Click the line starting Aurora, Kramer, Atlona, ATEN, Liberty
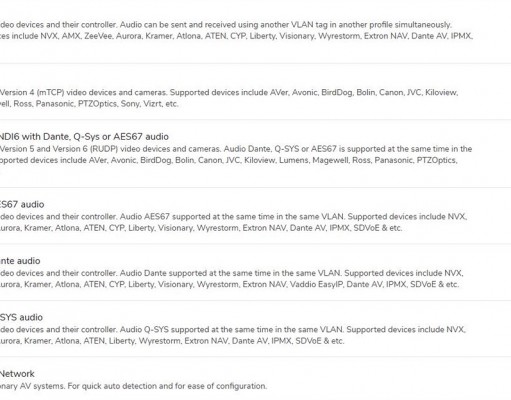The height and width of the screenshot is (400, 511). coord(172,341)
